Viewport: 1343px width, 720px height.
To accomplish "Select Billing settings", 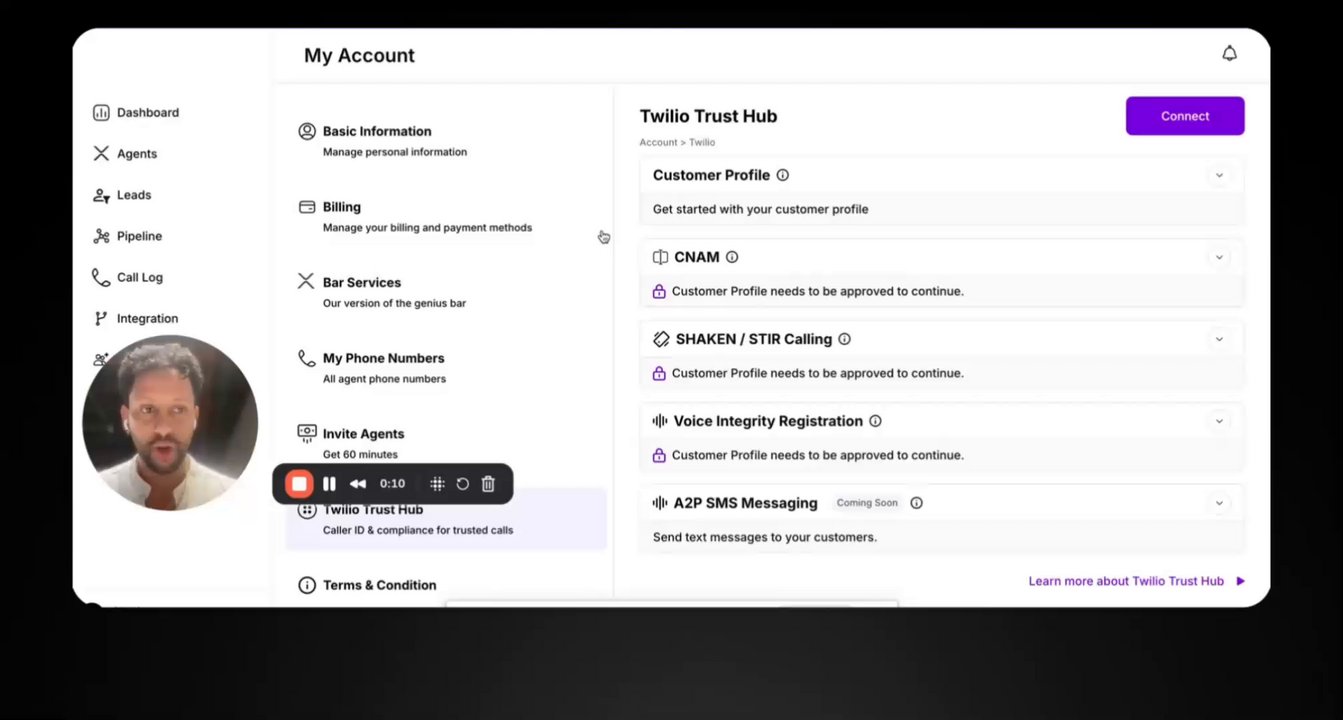I will click(446, 217).
